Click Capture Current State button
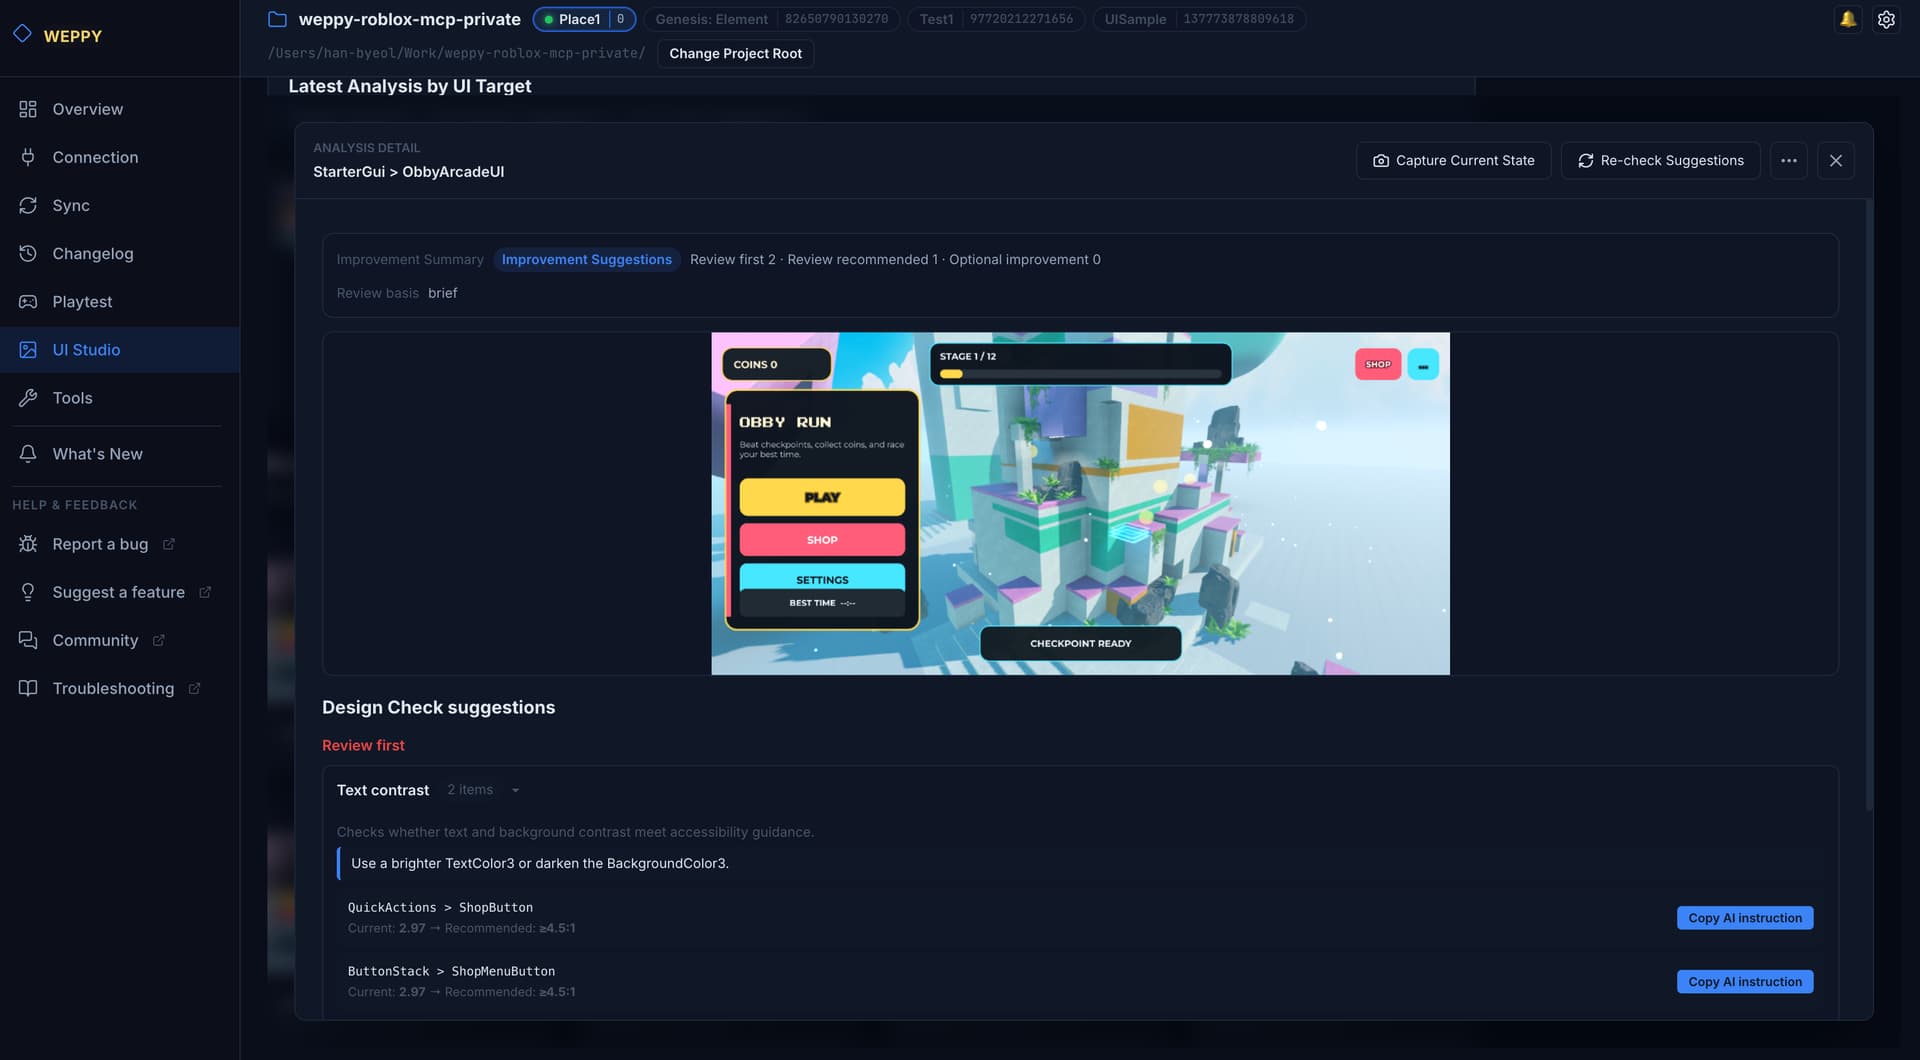The height and width of the screenshot is (1060, 1920). [x=1453, y=160]
